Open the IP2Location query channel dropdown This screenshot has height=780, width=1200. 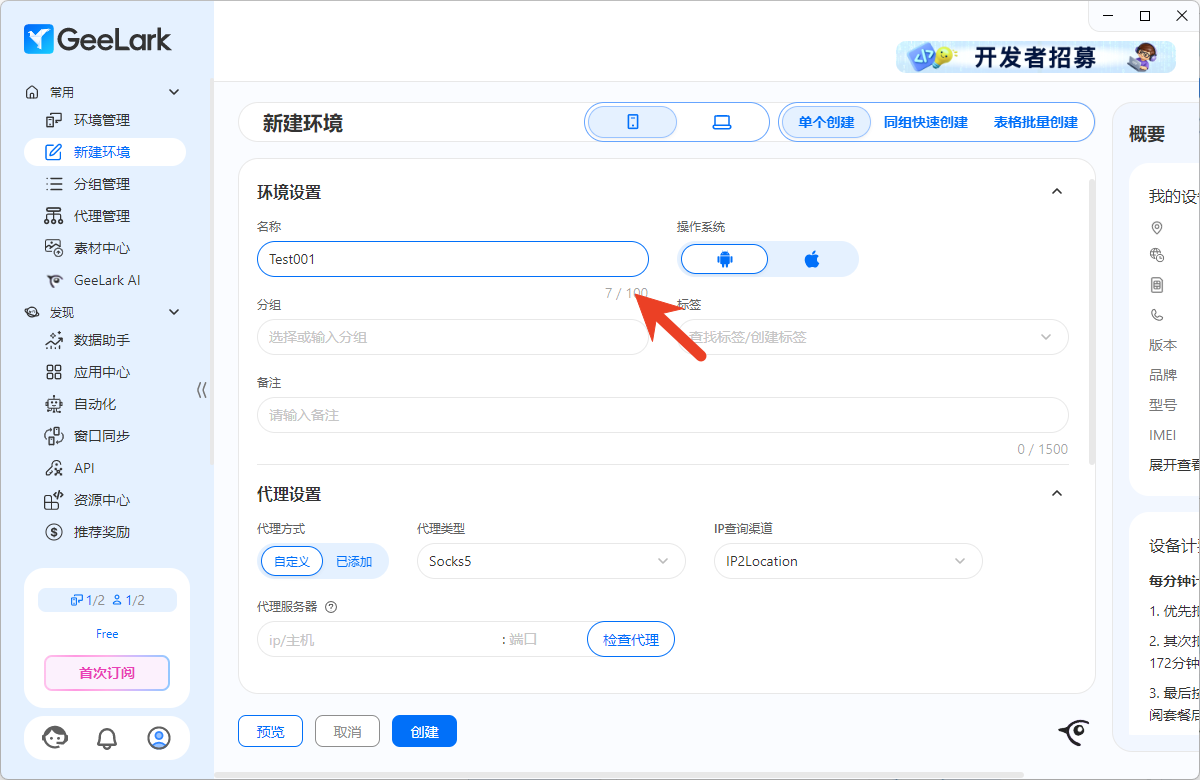848,561
